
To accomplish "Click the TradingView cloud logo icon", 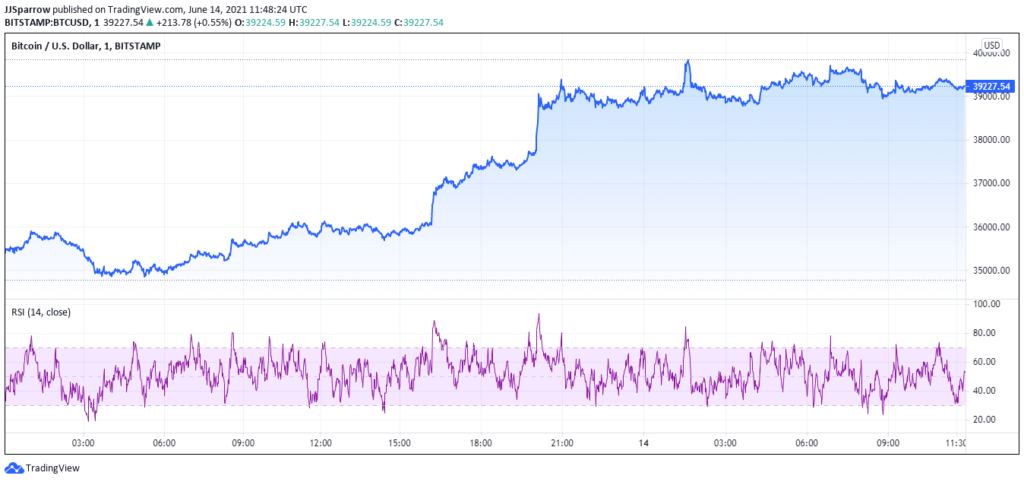I will 14,467.
